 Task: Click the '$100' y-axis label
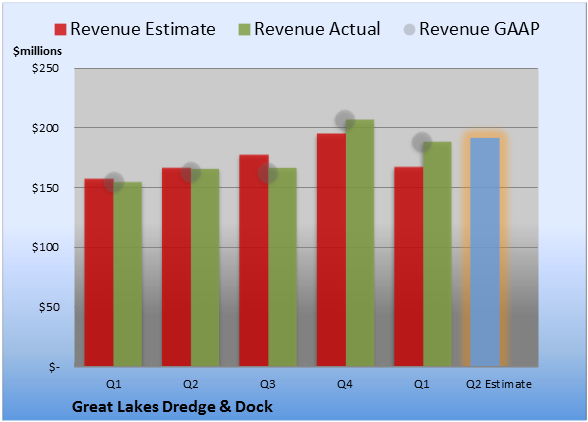(45, 247)
